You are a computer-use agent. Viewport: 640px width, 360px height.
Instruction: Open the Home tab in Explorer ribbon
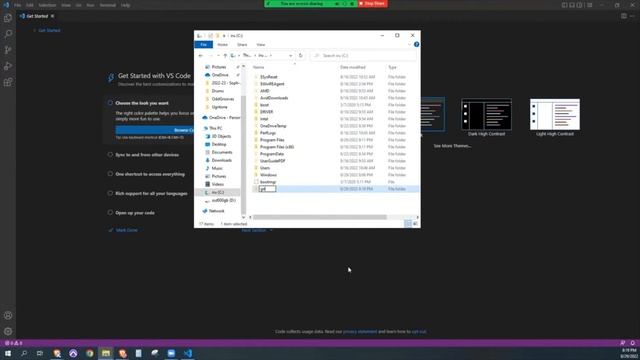point(222,44)
